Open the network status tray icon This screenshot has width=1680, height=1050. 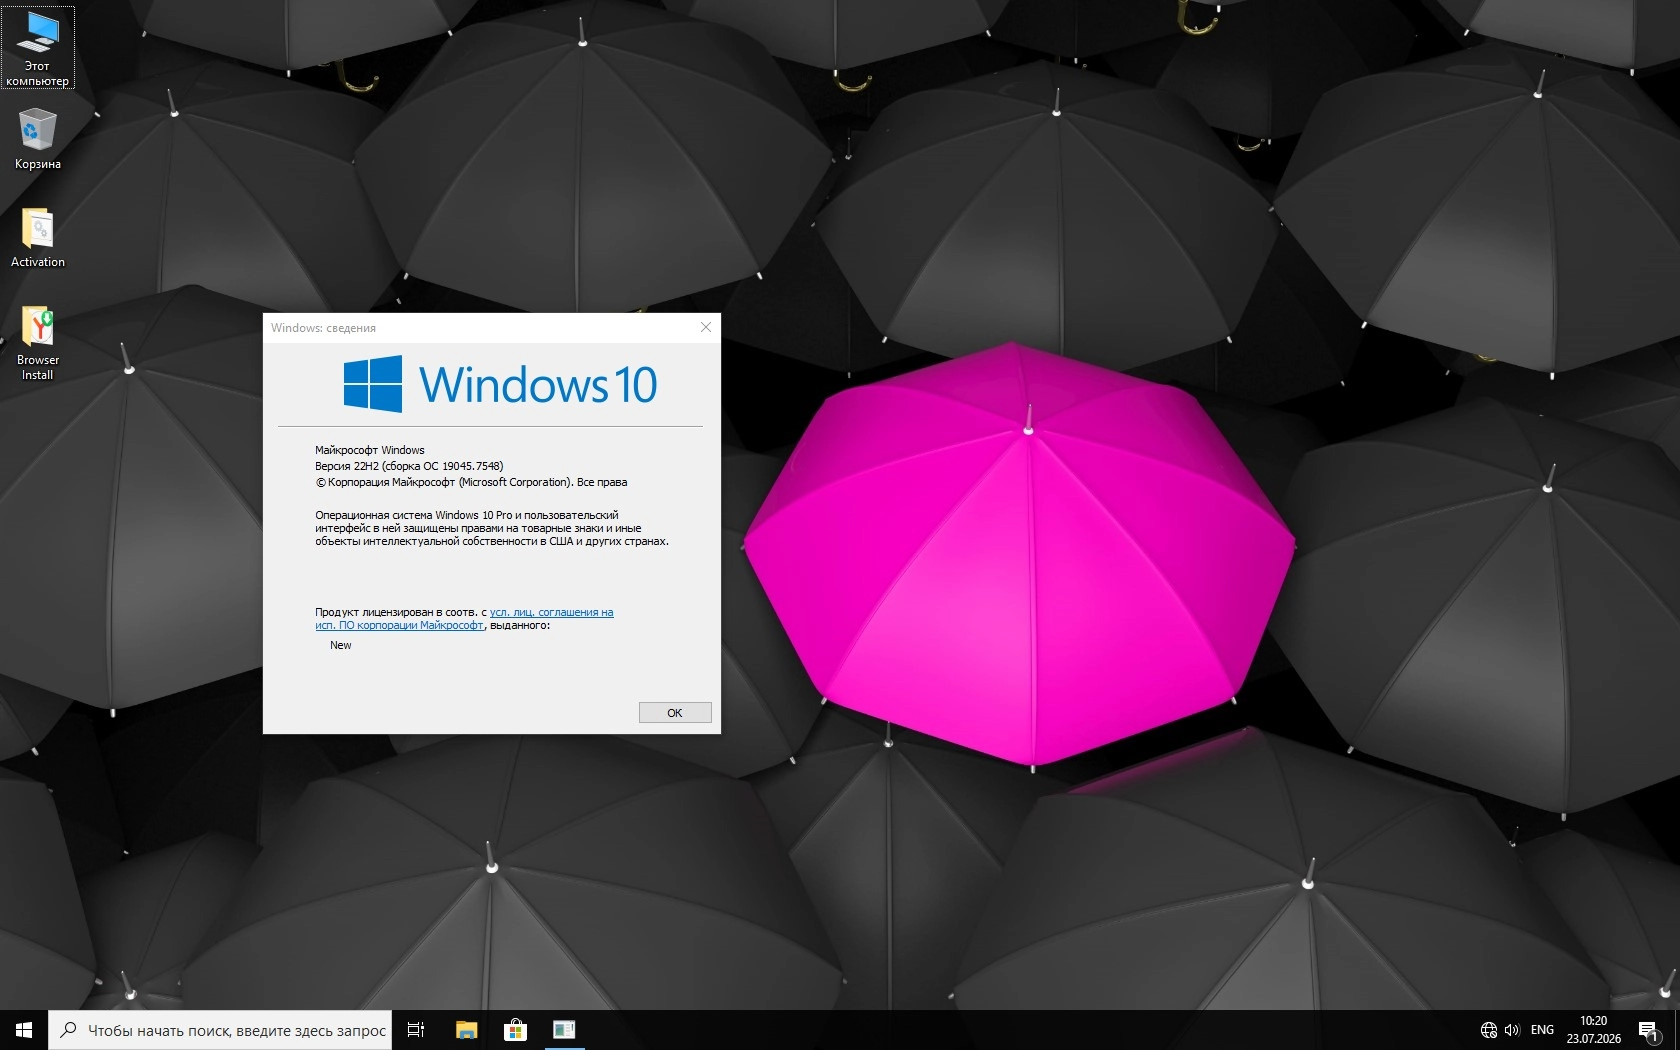click(1488, 1030)
